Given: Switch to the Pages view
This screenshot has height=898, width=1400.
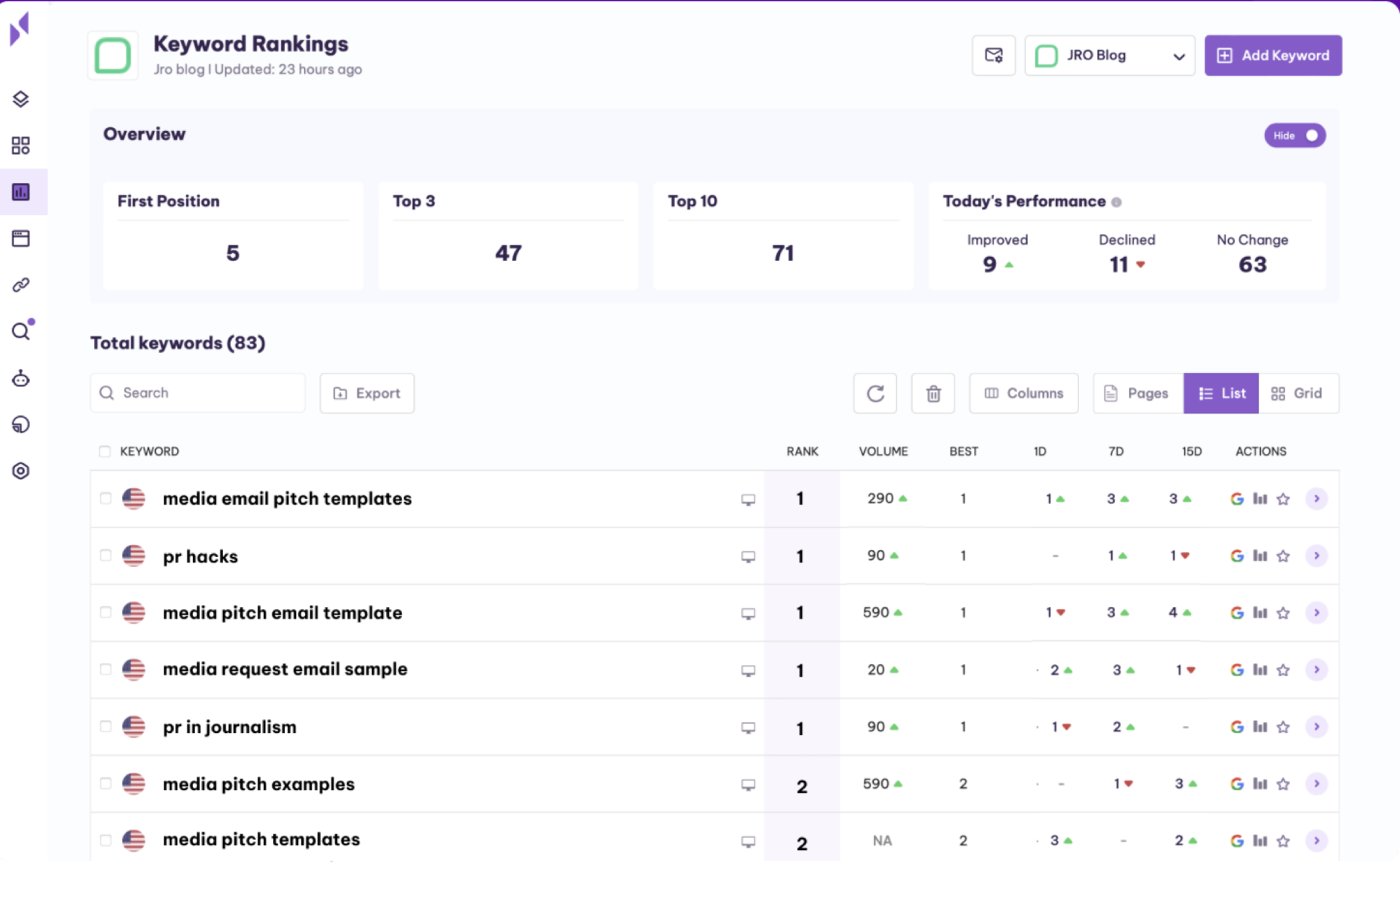Looking at the screenshot, I should (1137, 393).
